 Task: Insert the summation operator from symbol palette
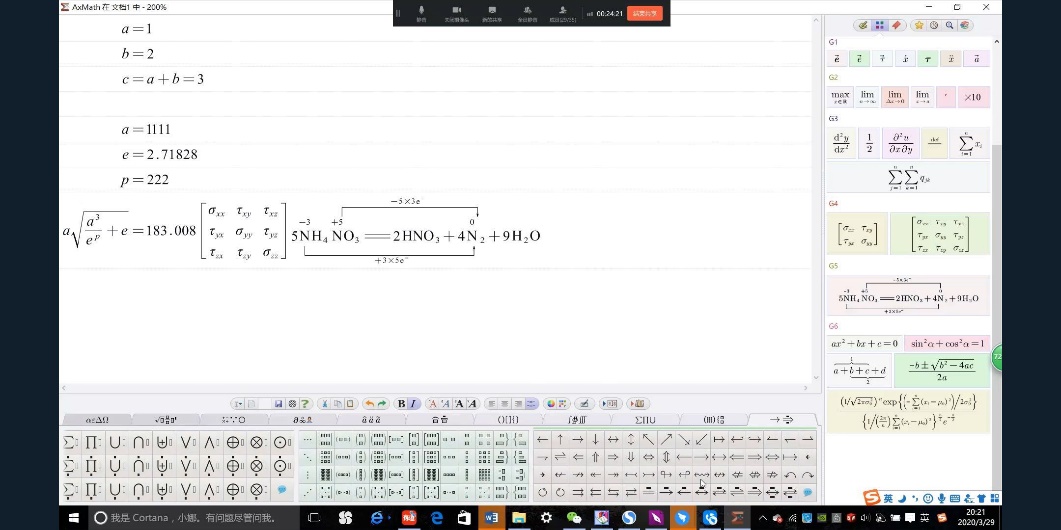pos(70,441)
